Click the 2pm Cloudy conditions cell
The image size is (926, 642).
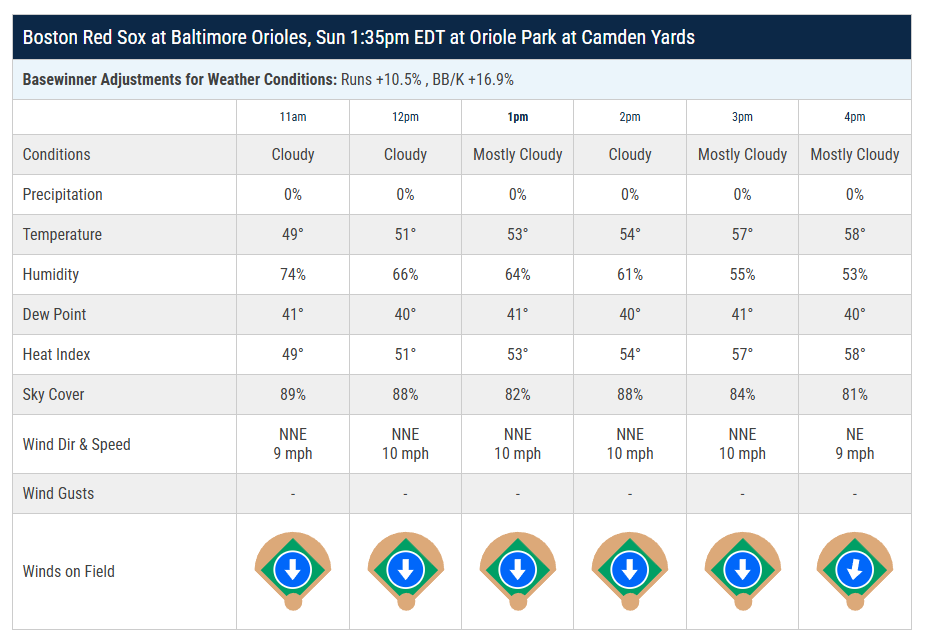(630, 154)
